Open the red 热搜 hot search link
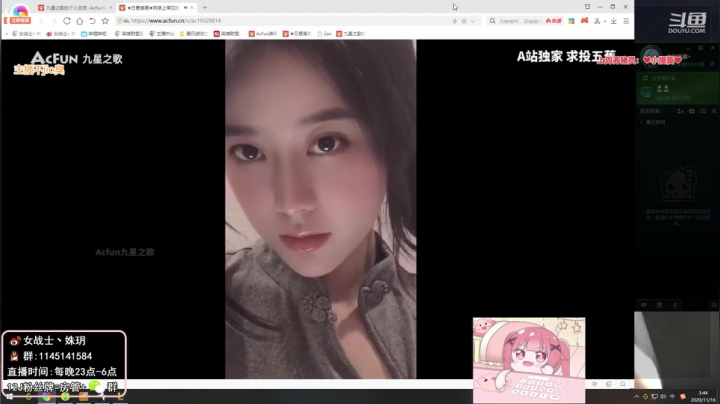The image size is (720, 404). (x=554, y=21)
